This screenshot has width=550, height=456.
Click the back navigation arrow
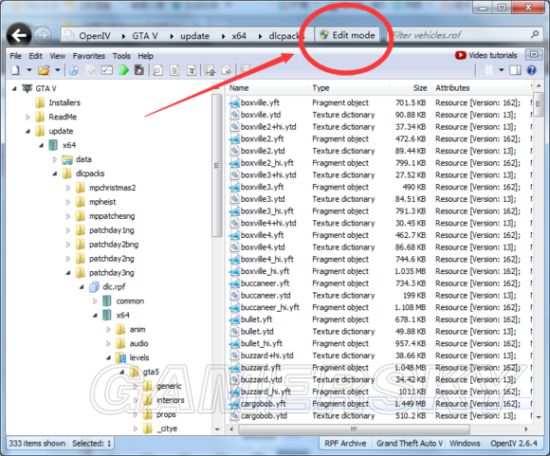coord(19,35)
